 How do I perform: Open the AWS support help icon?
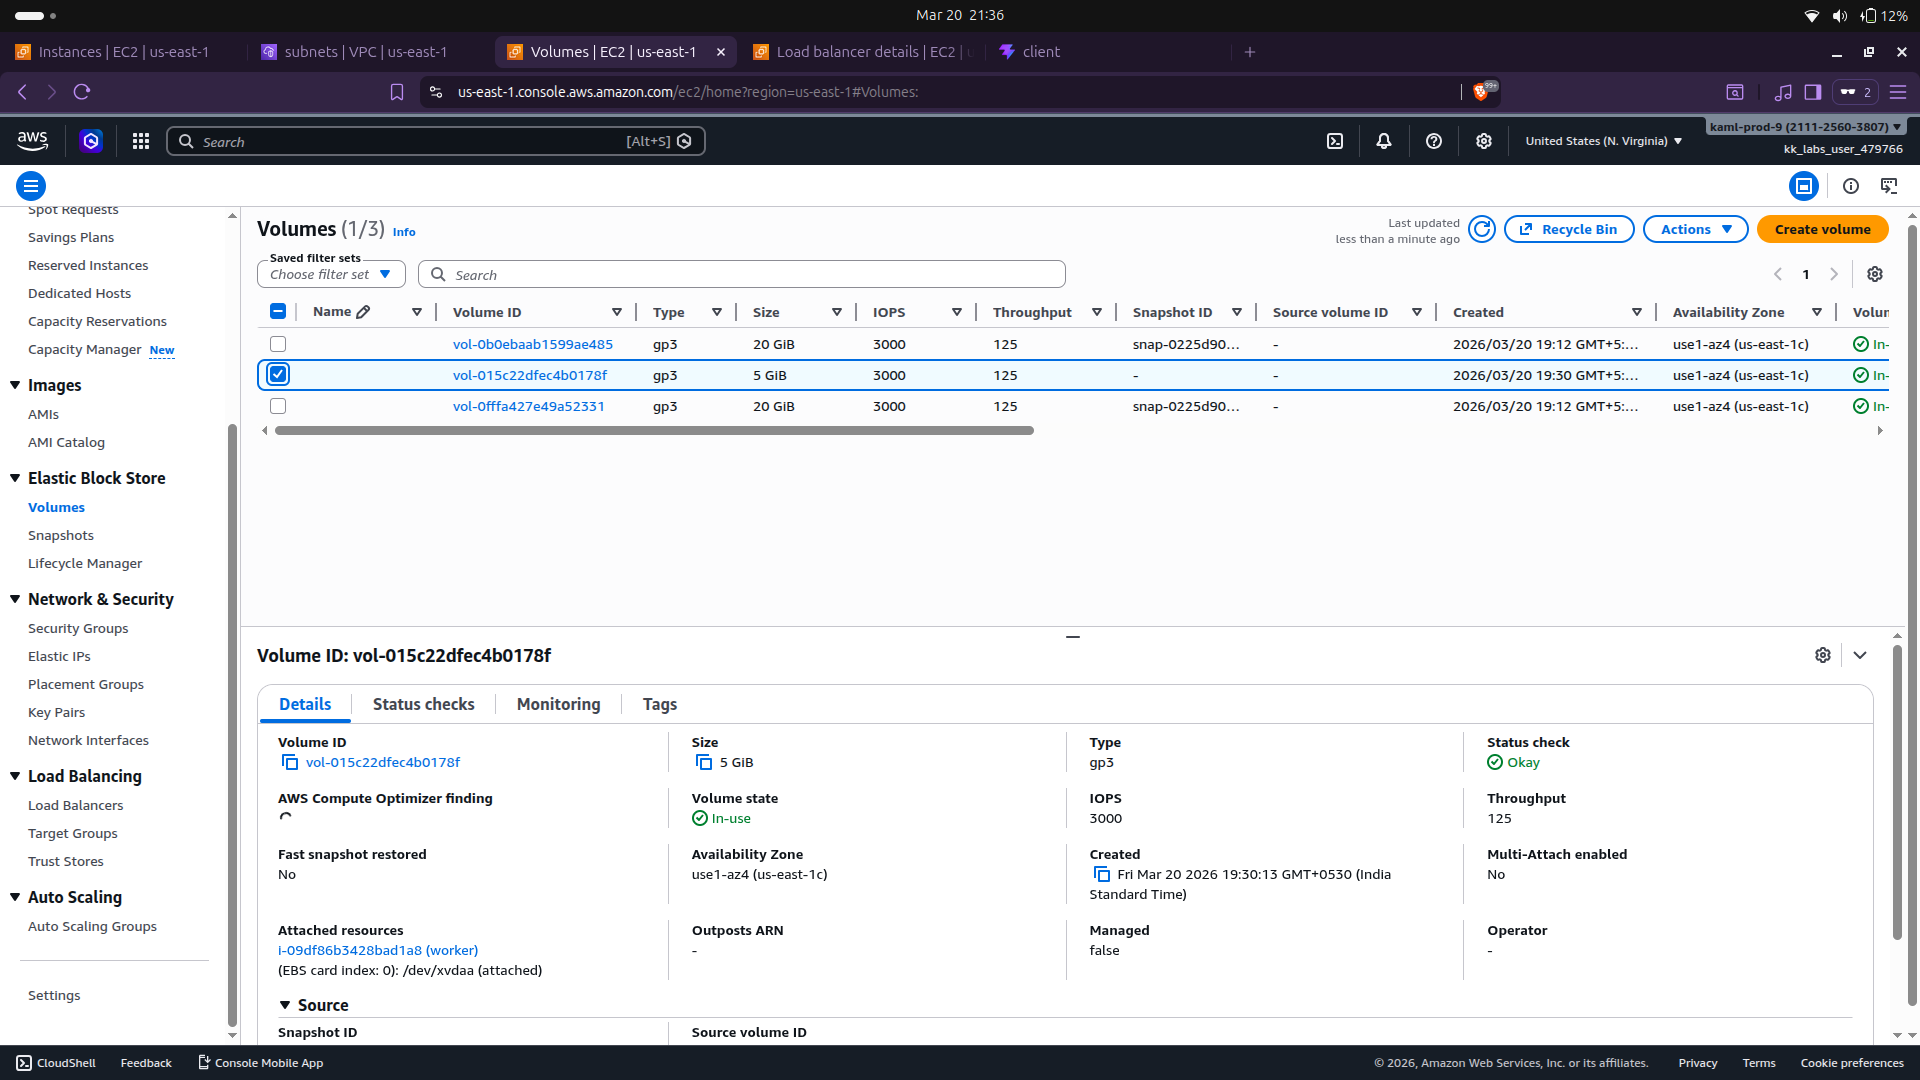(1434, 141)
